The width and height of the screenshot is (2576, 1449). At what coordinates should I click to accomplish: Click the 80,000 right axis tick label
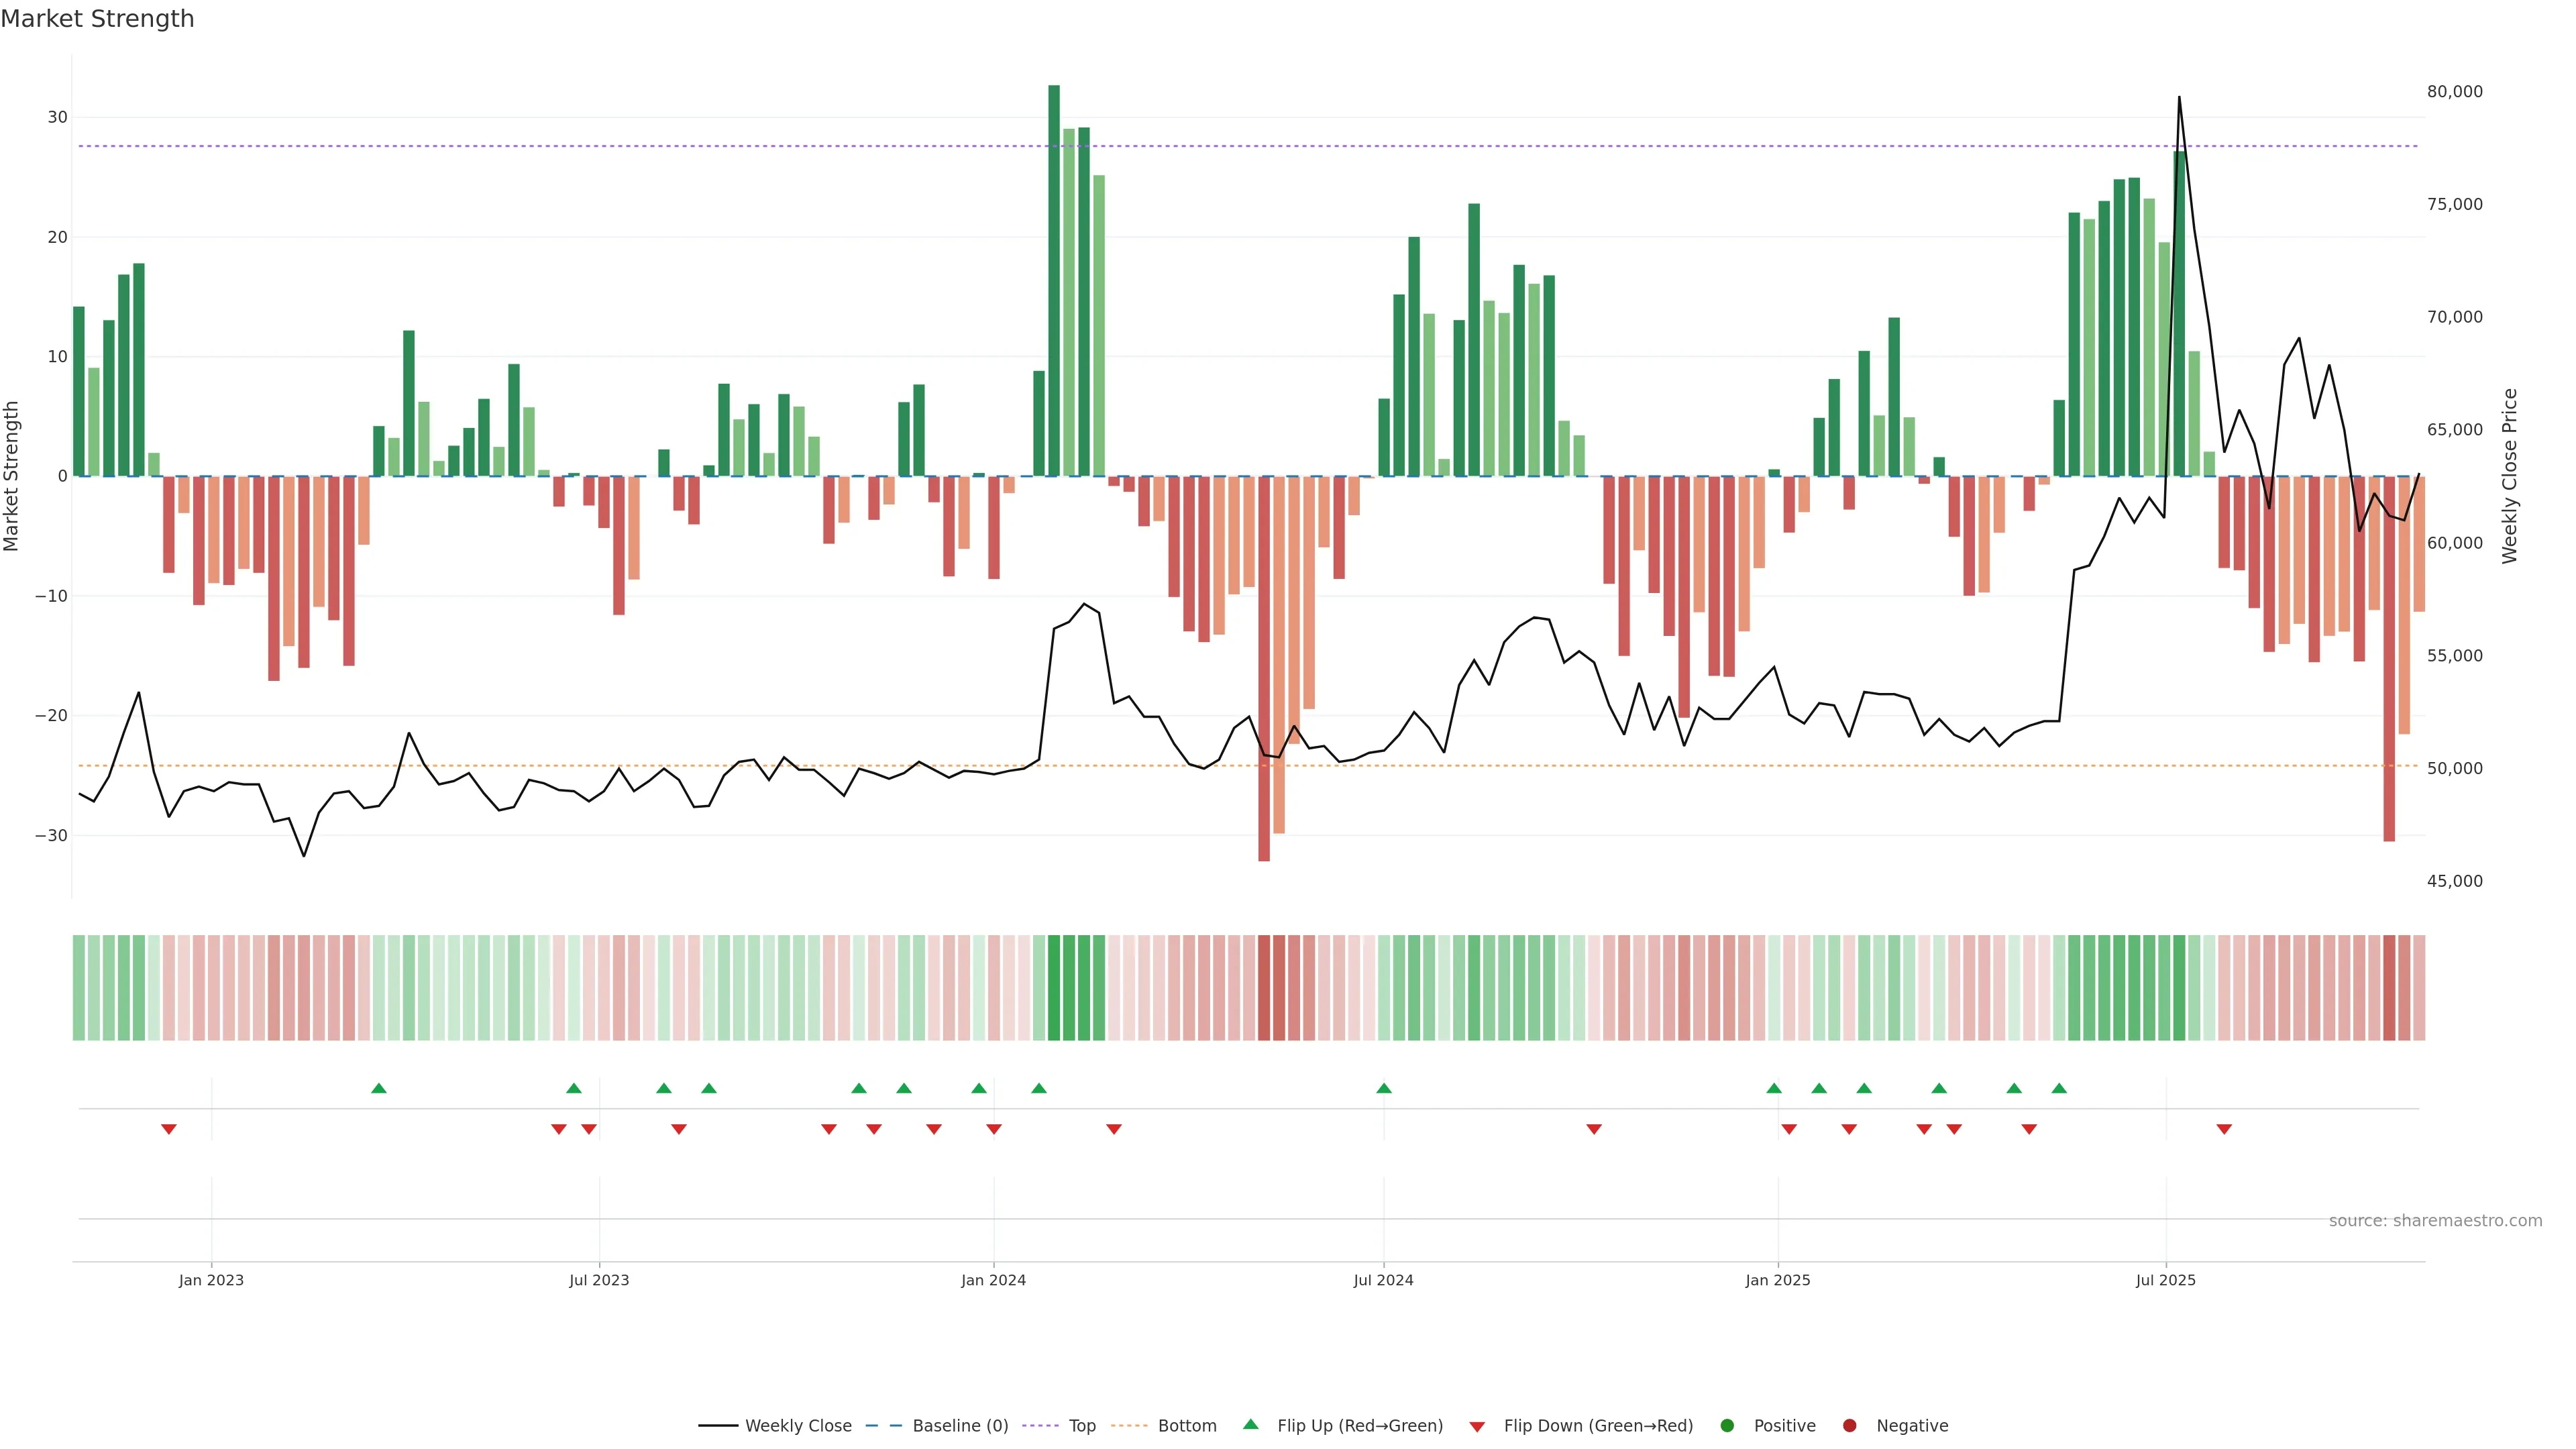[x=2454, y=92]
